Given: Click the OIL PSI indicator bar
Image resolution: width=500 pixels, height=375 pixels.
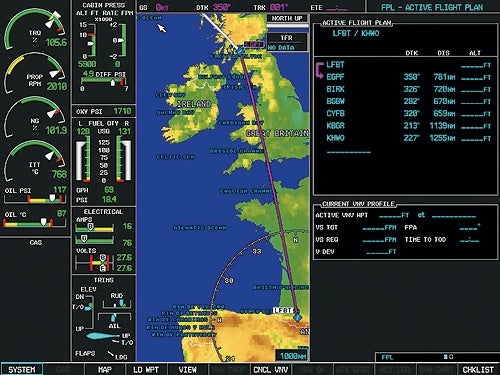Looking at the screenshot, I should point(35,199).
